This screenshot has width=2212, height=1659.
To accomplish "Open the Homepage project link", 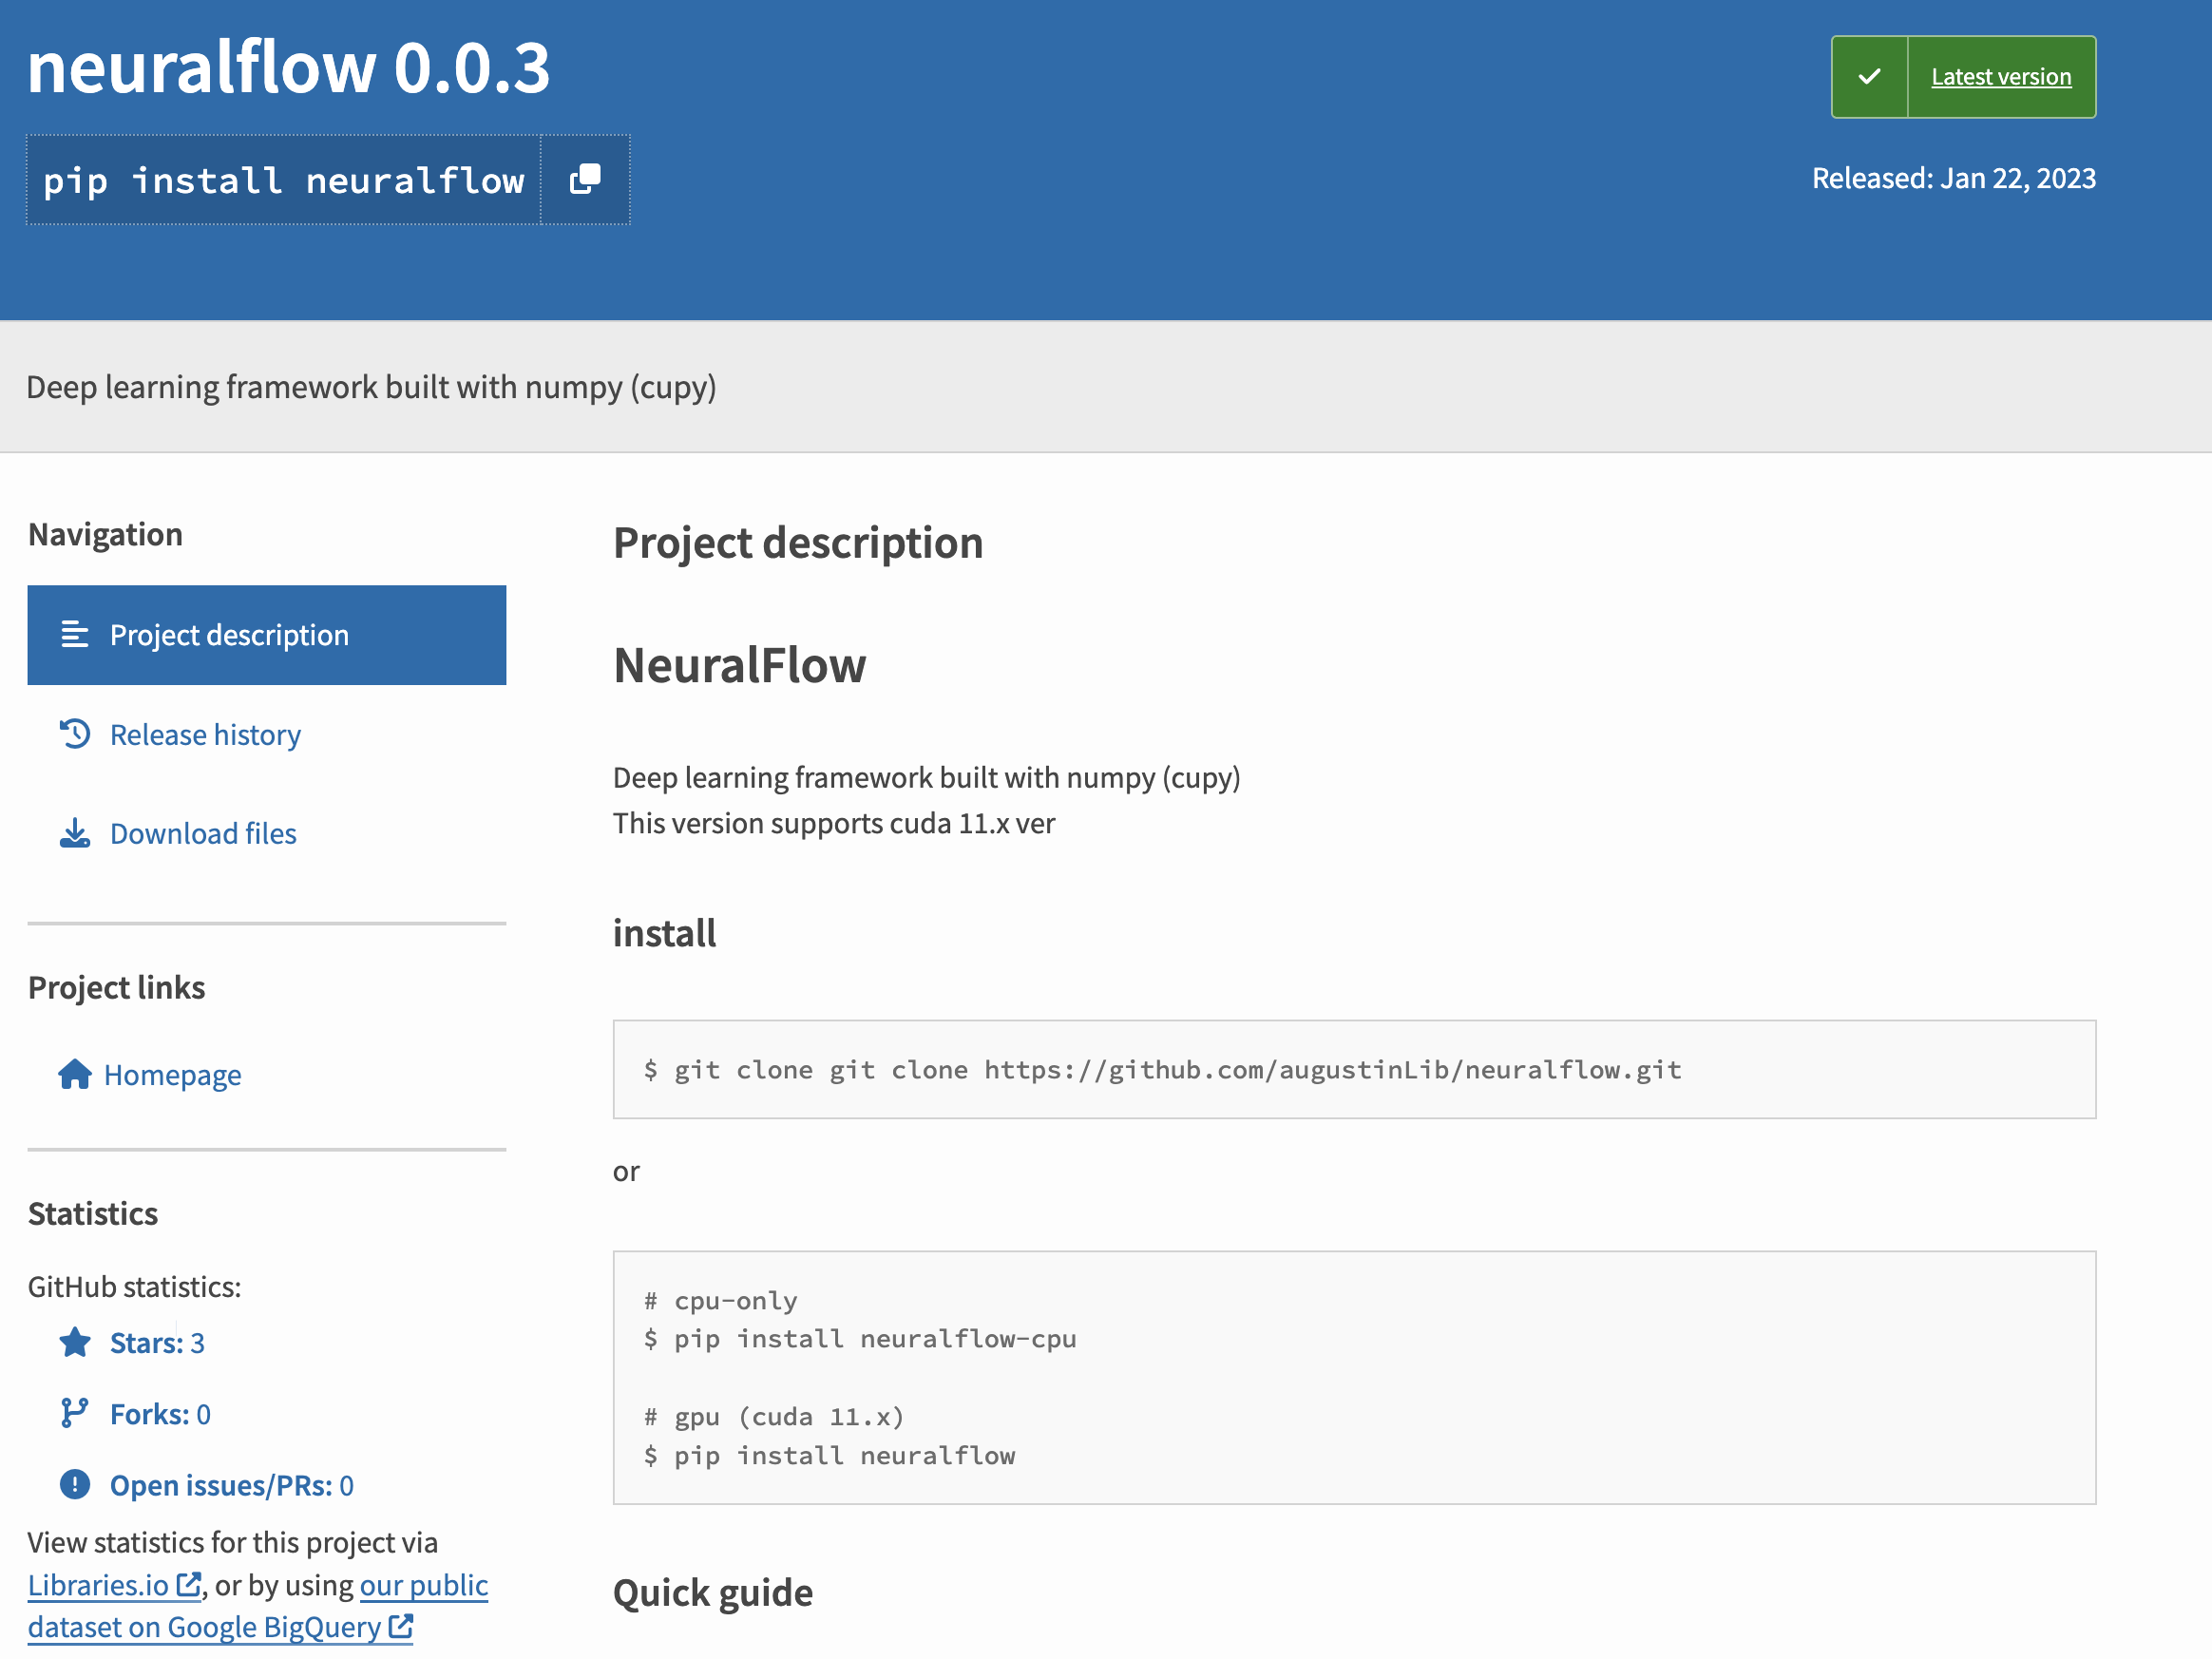I will (x=172, y=1075).
